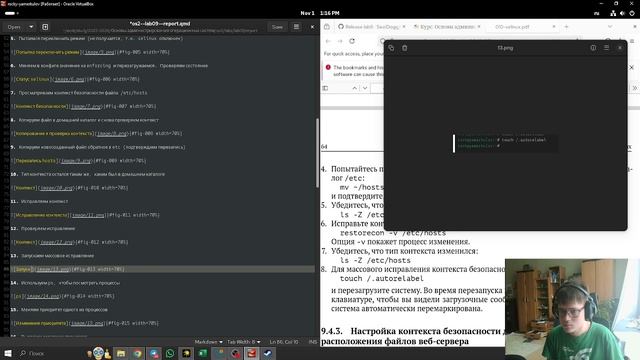640x360 pixels.
Task: Open the text editor hamburger menu
Action: pos(296,27)
